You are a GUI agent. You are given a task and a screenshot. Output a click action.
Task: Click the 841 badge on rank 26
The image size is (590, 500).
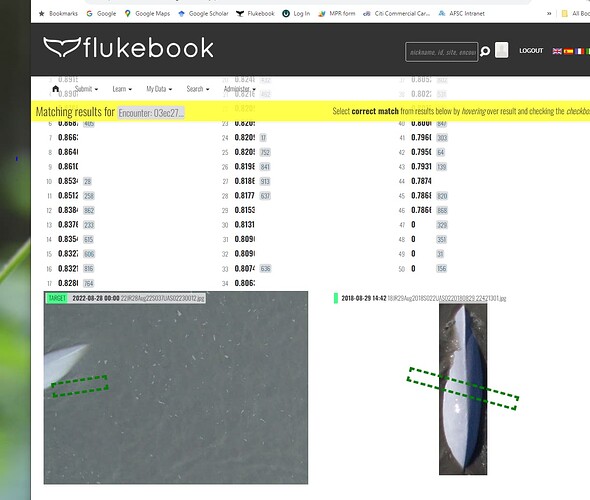click(265, 167)
